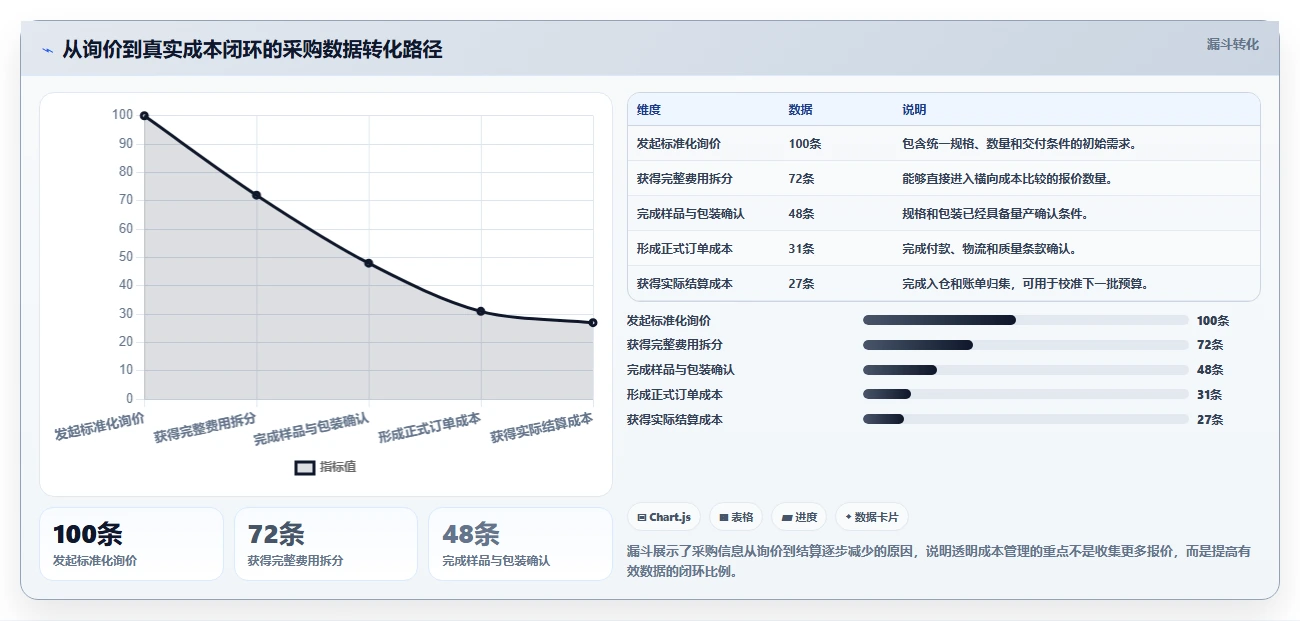Click the 发起标准化询价 progress bar
The height and width of the screenshot is (621, 1300).
click(x=1025, y=320)
